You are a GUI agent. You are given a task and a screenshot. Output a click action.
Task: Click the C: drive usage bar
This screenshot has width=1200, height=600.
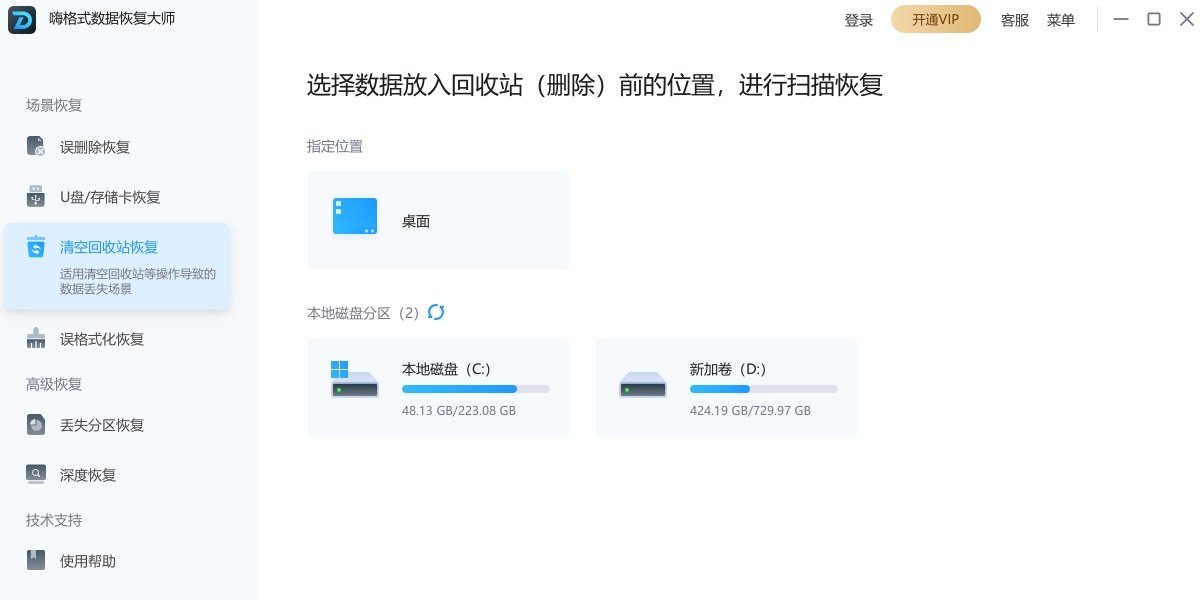coord(475,389)
